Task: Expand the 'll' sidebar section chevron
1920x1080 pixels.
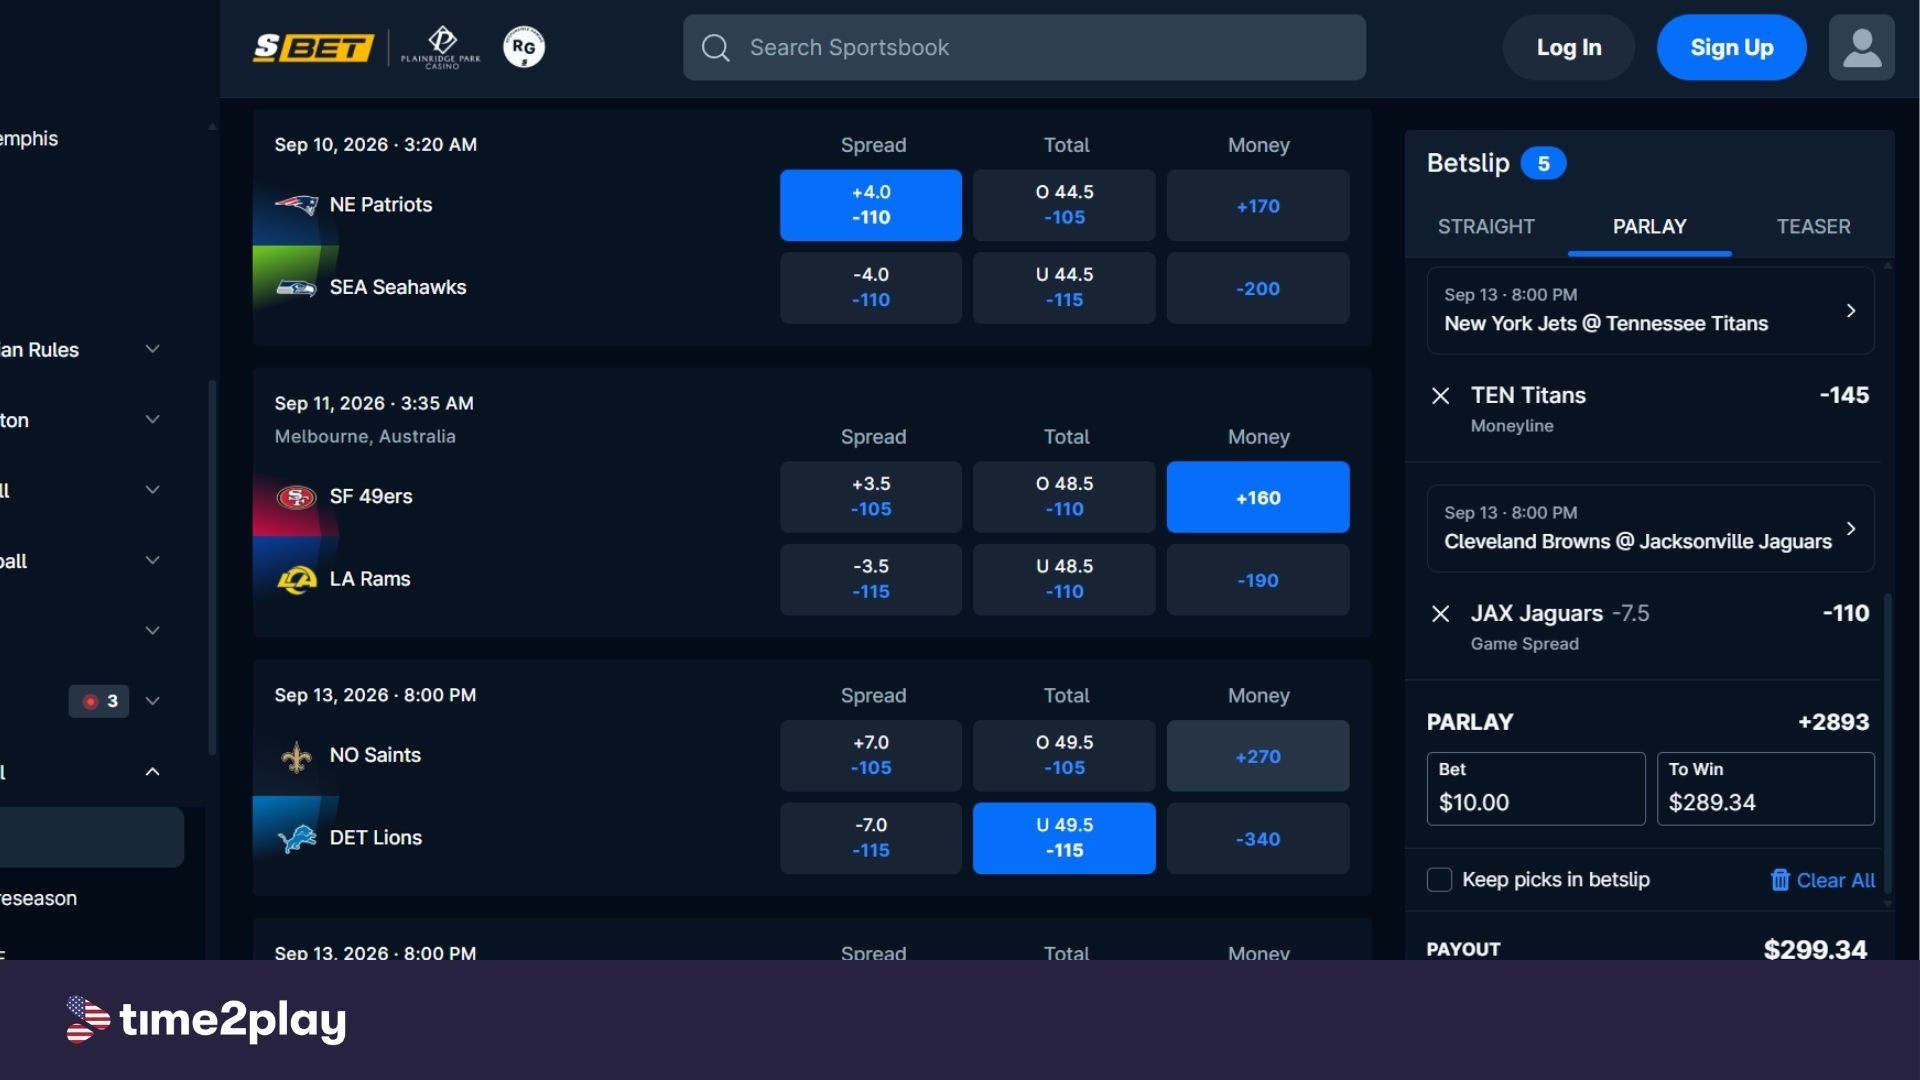Action: pyautogui.click(x=152, y=490)
